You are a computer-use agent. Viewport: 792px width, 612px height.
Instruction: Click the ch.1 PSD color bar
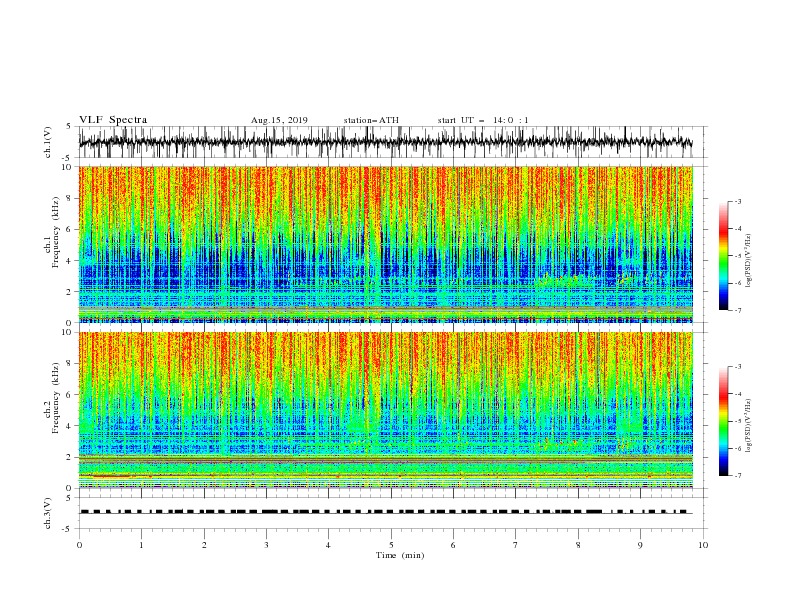pos(724,256)
